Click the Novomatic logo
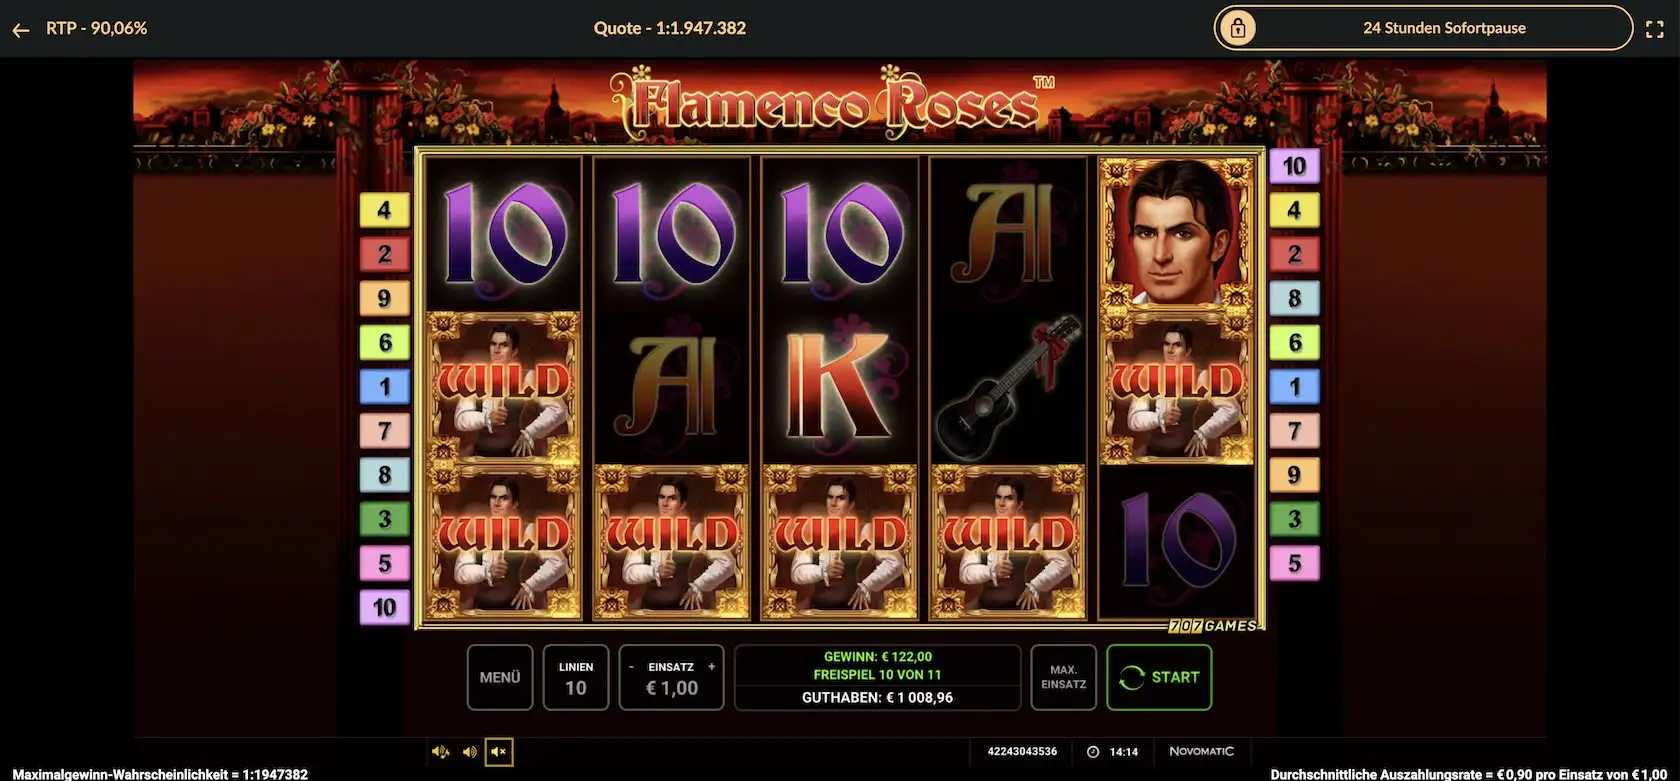The image size is (1680, 781). pyautogui.click(x=1201, y=751)
